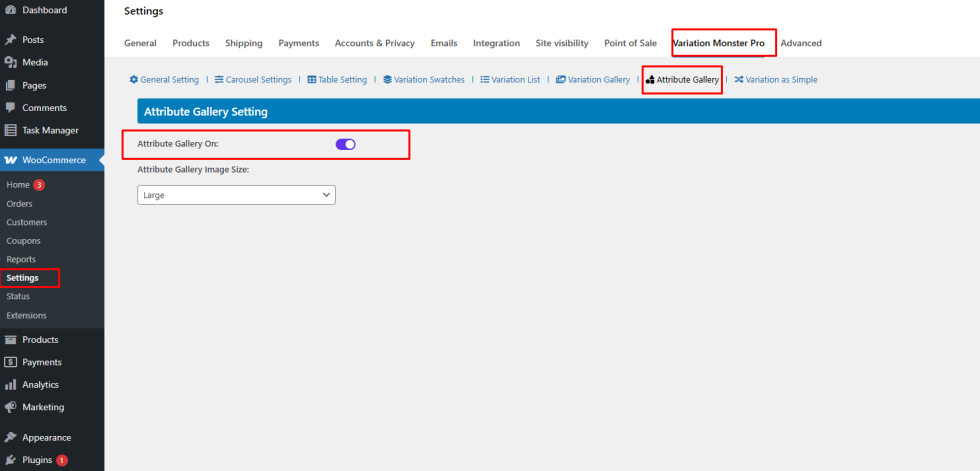980x471 pixels.
Task: Open the Variation List link
Action: (x=516, y=80)
